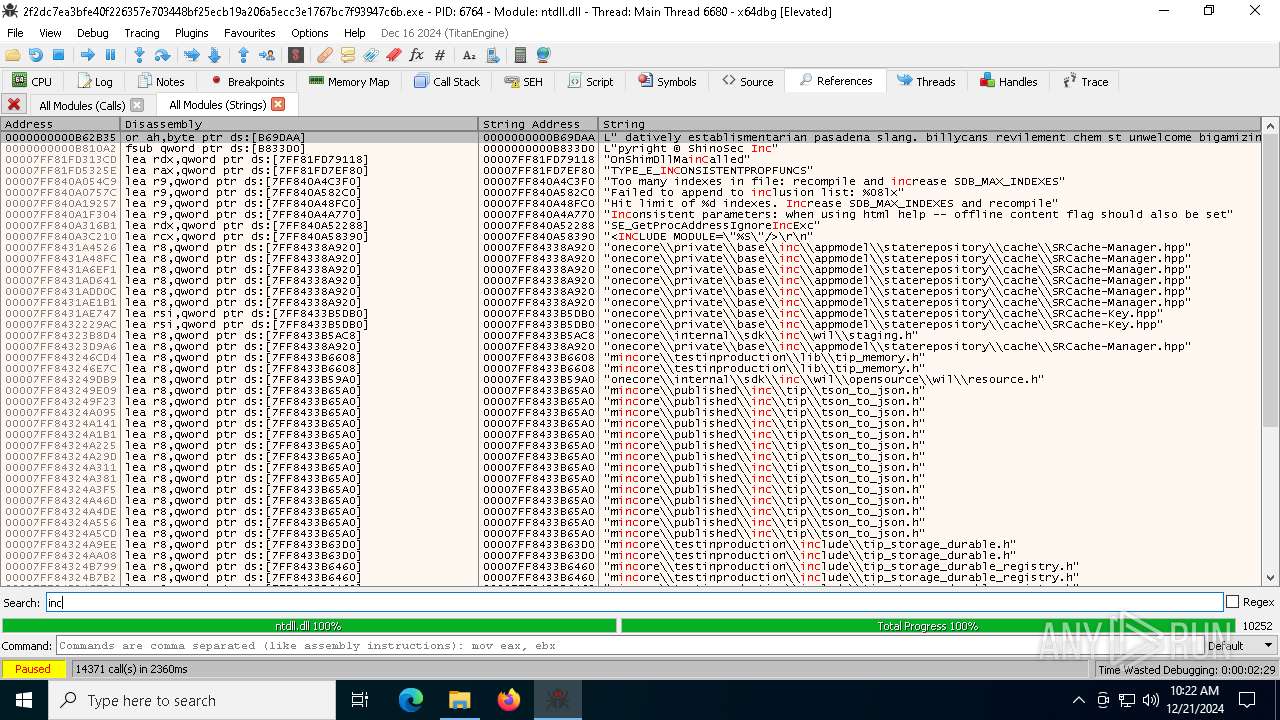This screenshot has width=1280, height=720.
Task: Click the Trace Into toolbar icon
Action: pos(192,55)
